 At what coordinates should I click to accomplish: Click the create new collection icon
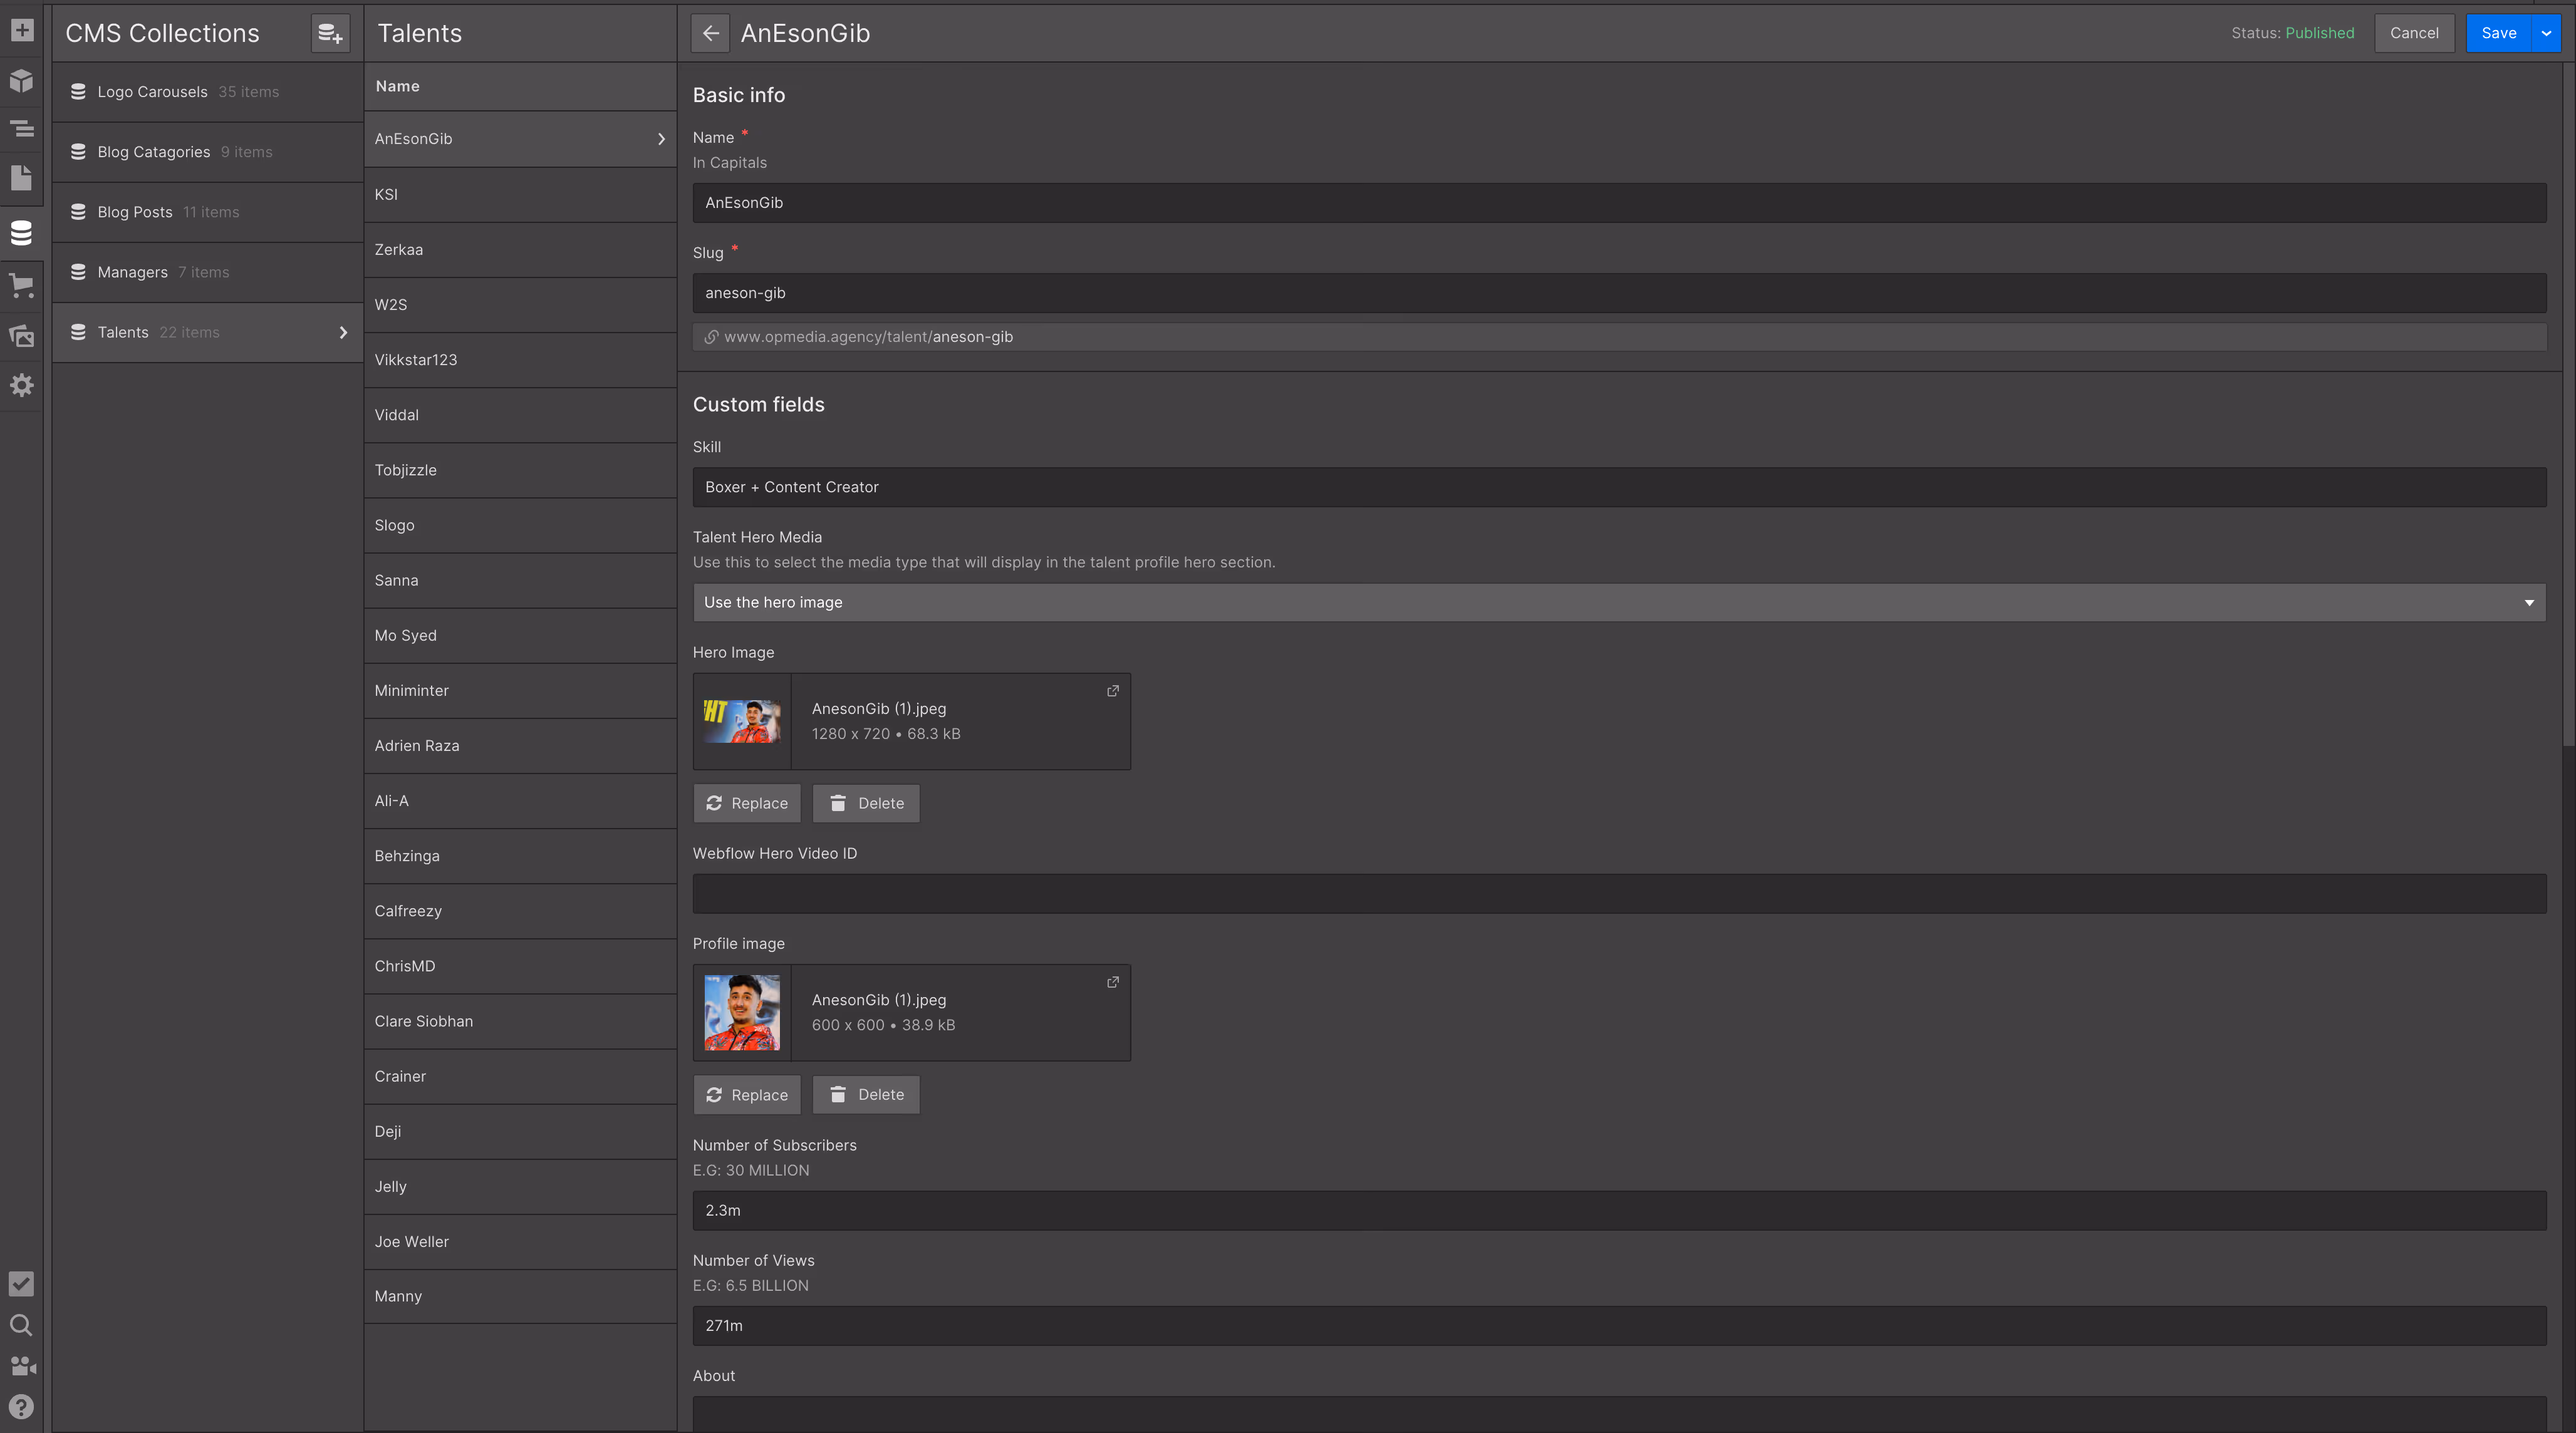pos(330,33)
